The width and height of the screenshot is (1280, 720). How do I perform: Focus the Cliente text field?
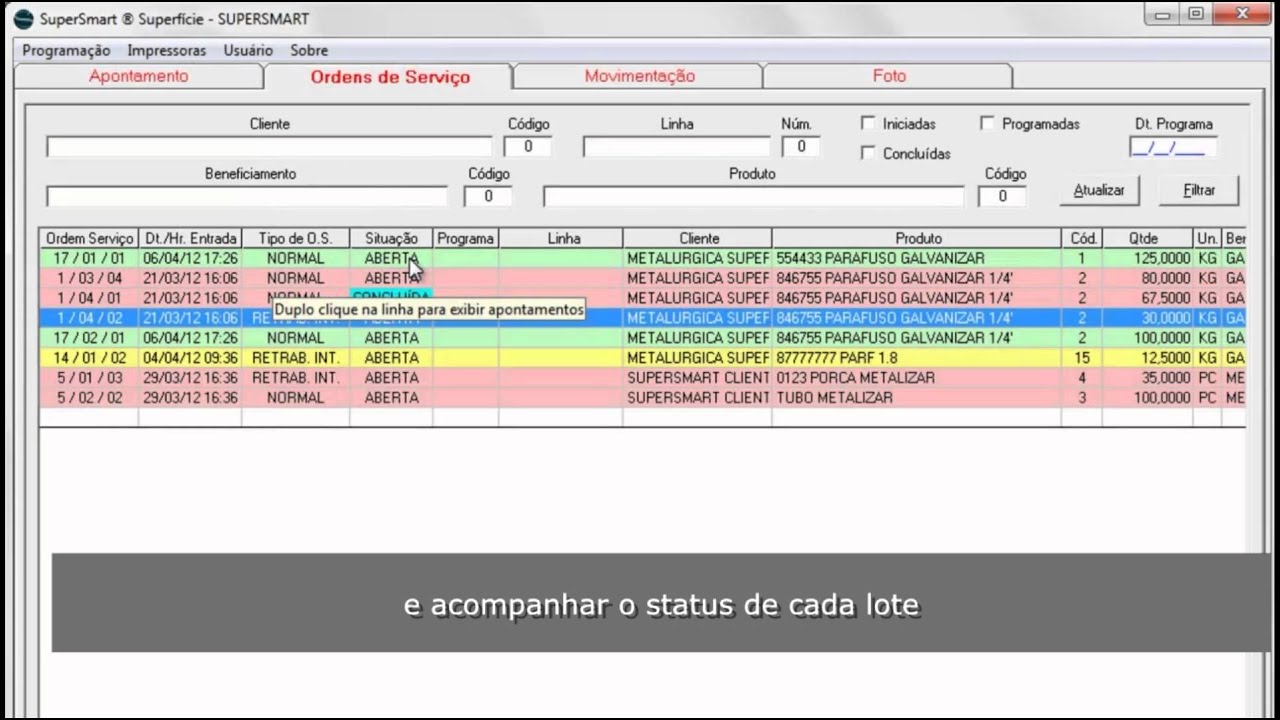pos(269,147)
